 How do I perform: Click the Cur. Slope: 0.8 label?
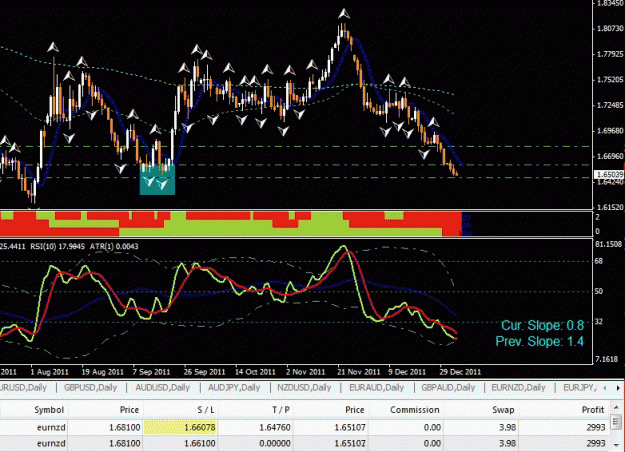(x=542, y=325)
